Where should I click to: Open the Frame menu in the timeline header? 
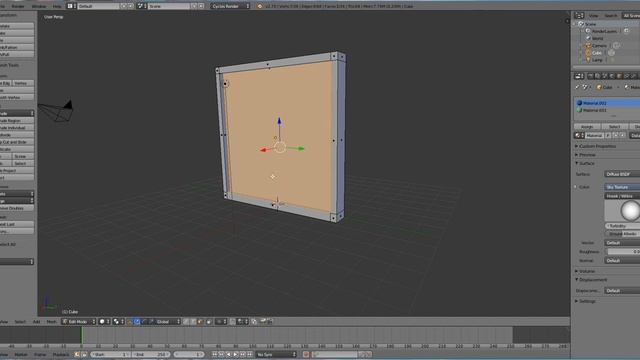click(x=40, y=354)
